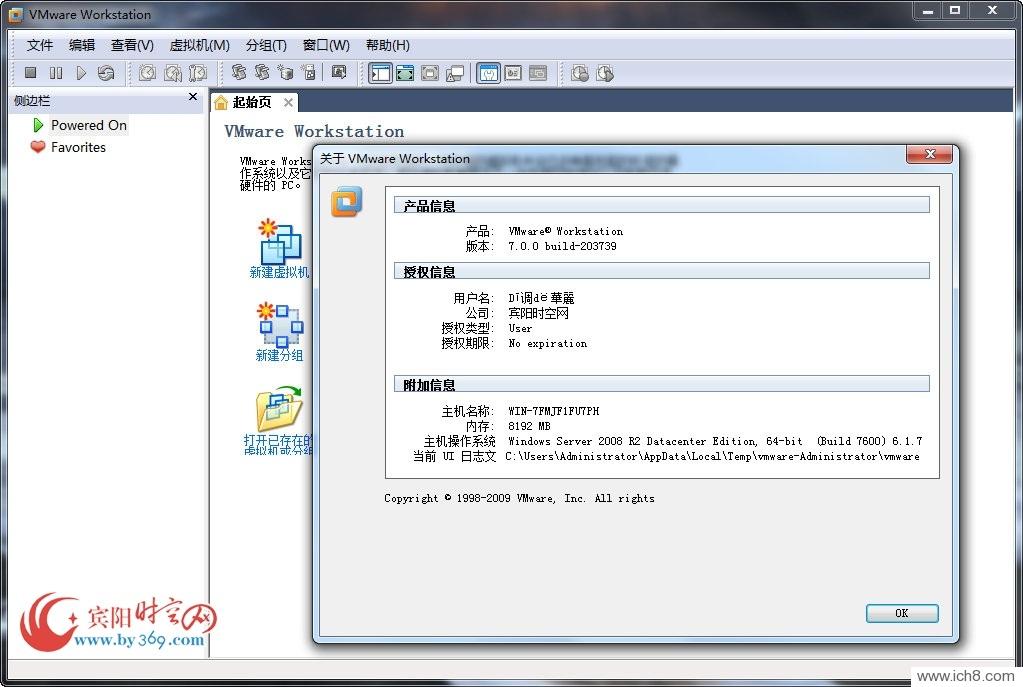Screen dimensions: 1023x687
Task: Click the Reset virtual machine toolbar icon
Action: tap(106, 73)
